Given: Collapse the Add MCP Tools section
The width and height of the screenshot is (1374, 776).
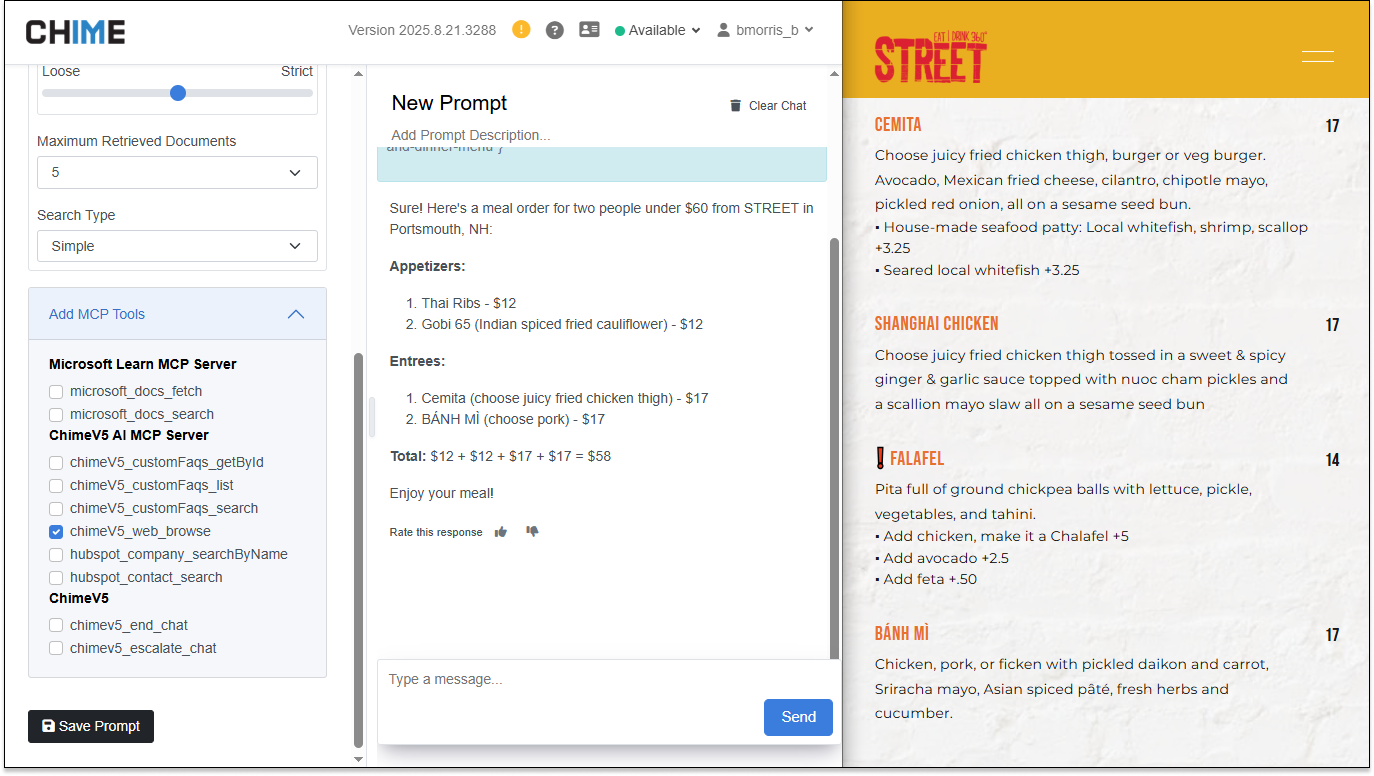Looking at the screenshot, I should pyautogui.click(x=177, y=314).
